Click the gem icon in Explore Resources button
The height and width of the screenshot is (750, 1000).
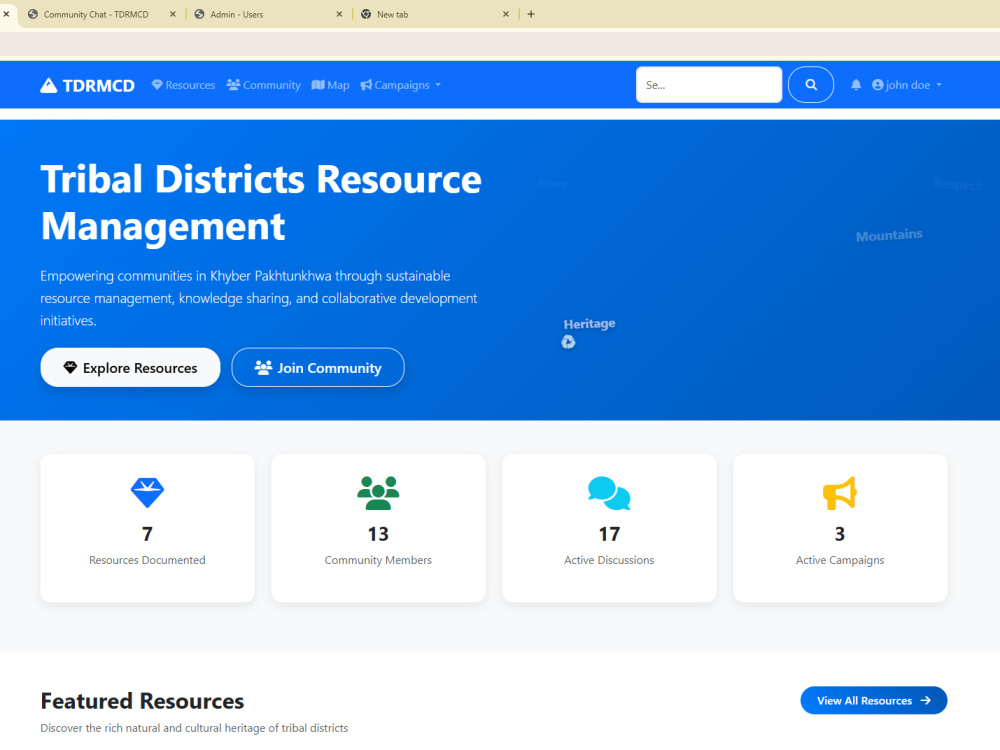(70, 367)
